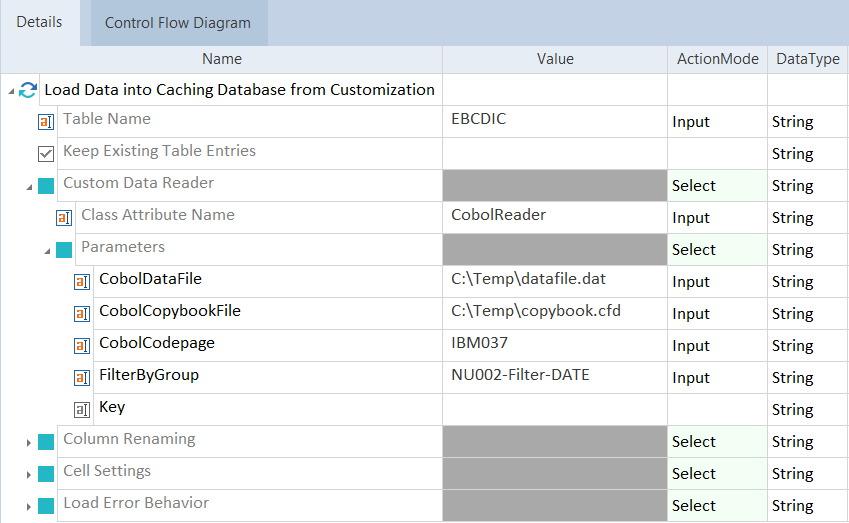Click the Class Attribute Name icon

(x=64, y=218)
